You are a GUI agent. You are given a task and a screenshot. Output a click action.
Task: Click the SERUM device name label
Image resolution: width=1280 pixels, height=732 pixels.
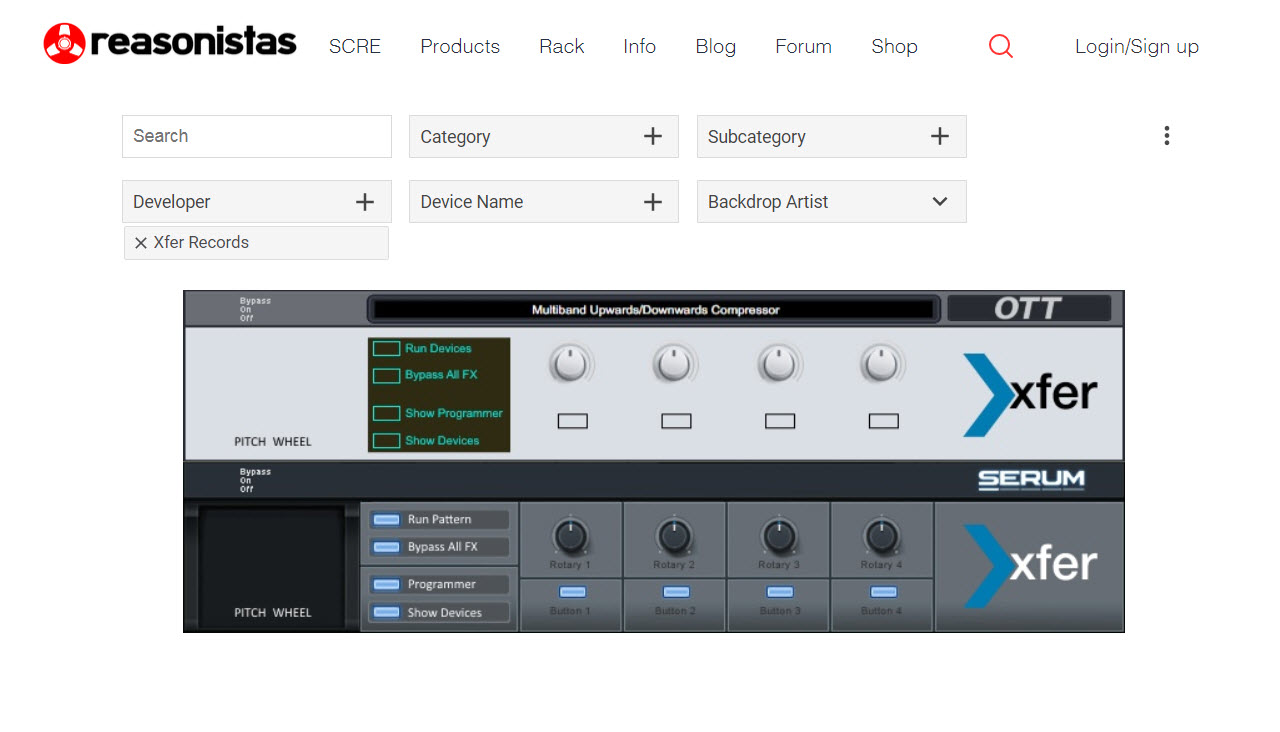1031,480
